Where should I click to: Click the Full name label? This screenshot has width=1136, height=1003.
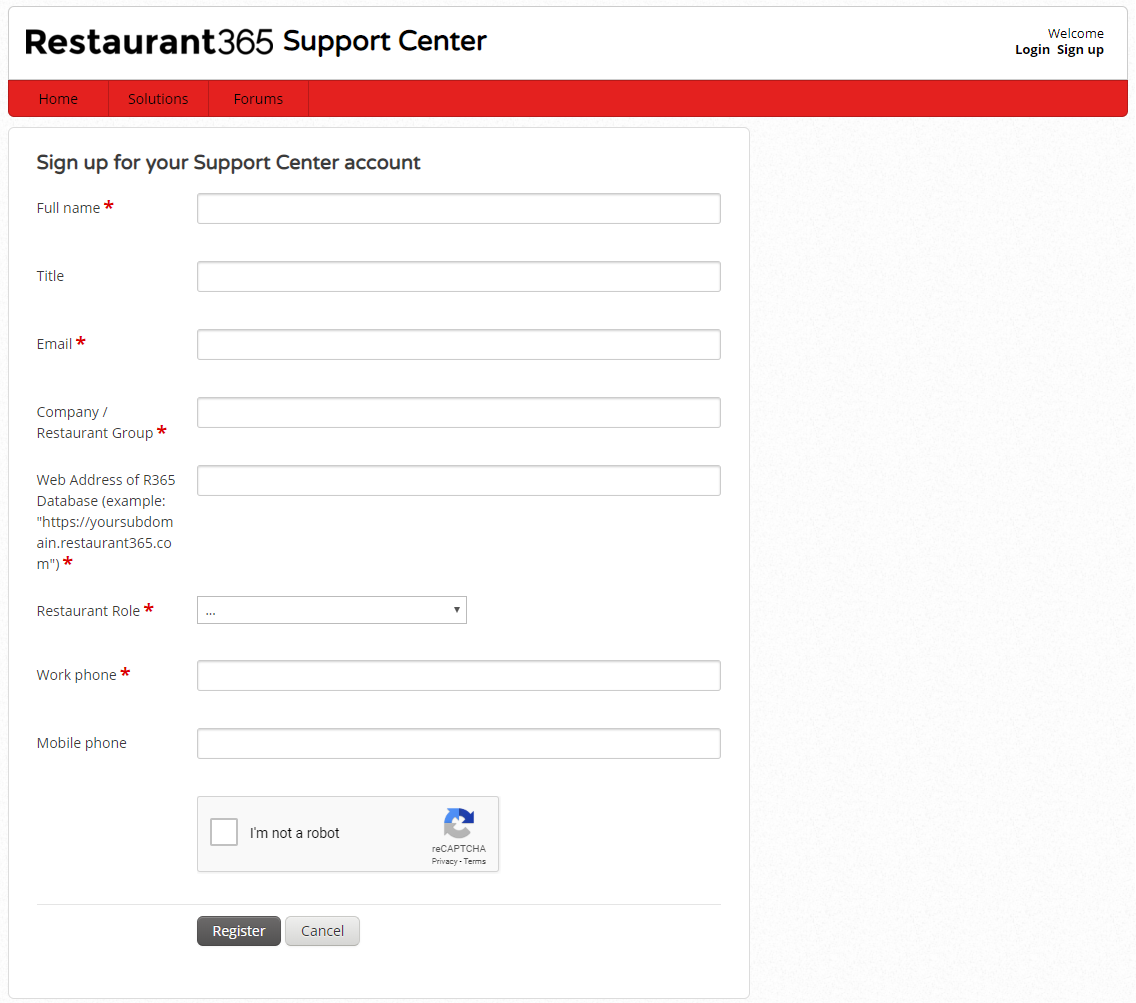[x=68, y=208]
